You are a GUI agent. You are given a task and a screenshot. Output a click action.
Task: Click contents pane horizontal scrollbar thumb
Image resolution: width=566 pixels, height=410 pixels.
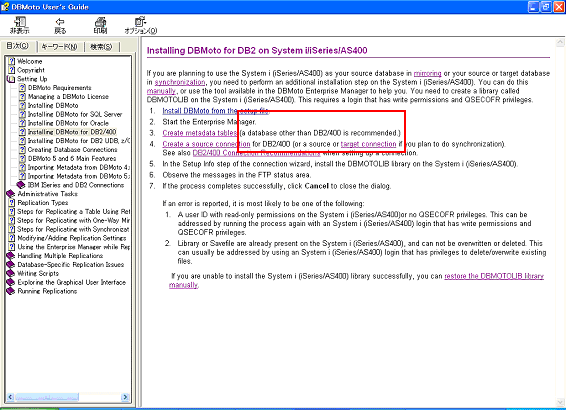click(x=47, y=397)
